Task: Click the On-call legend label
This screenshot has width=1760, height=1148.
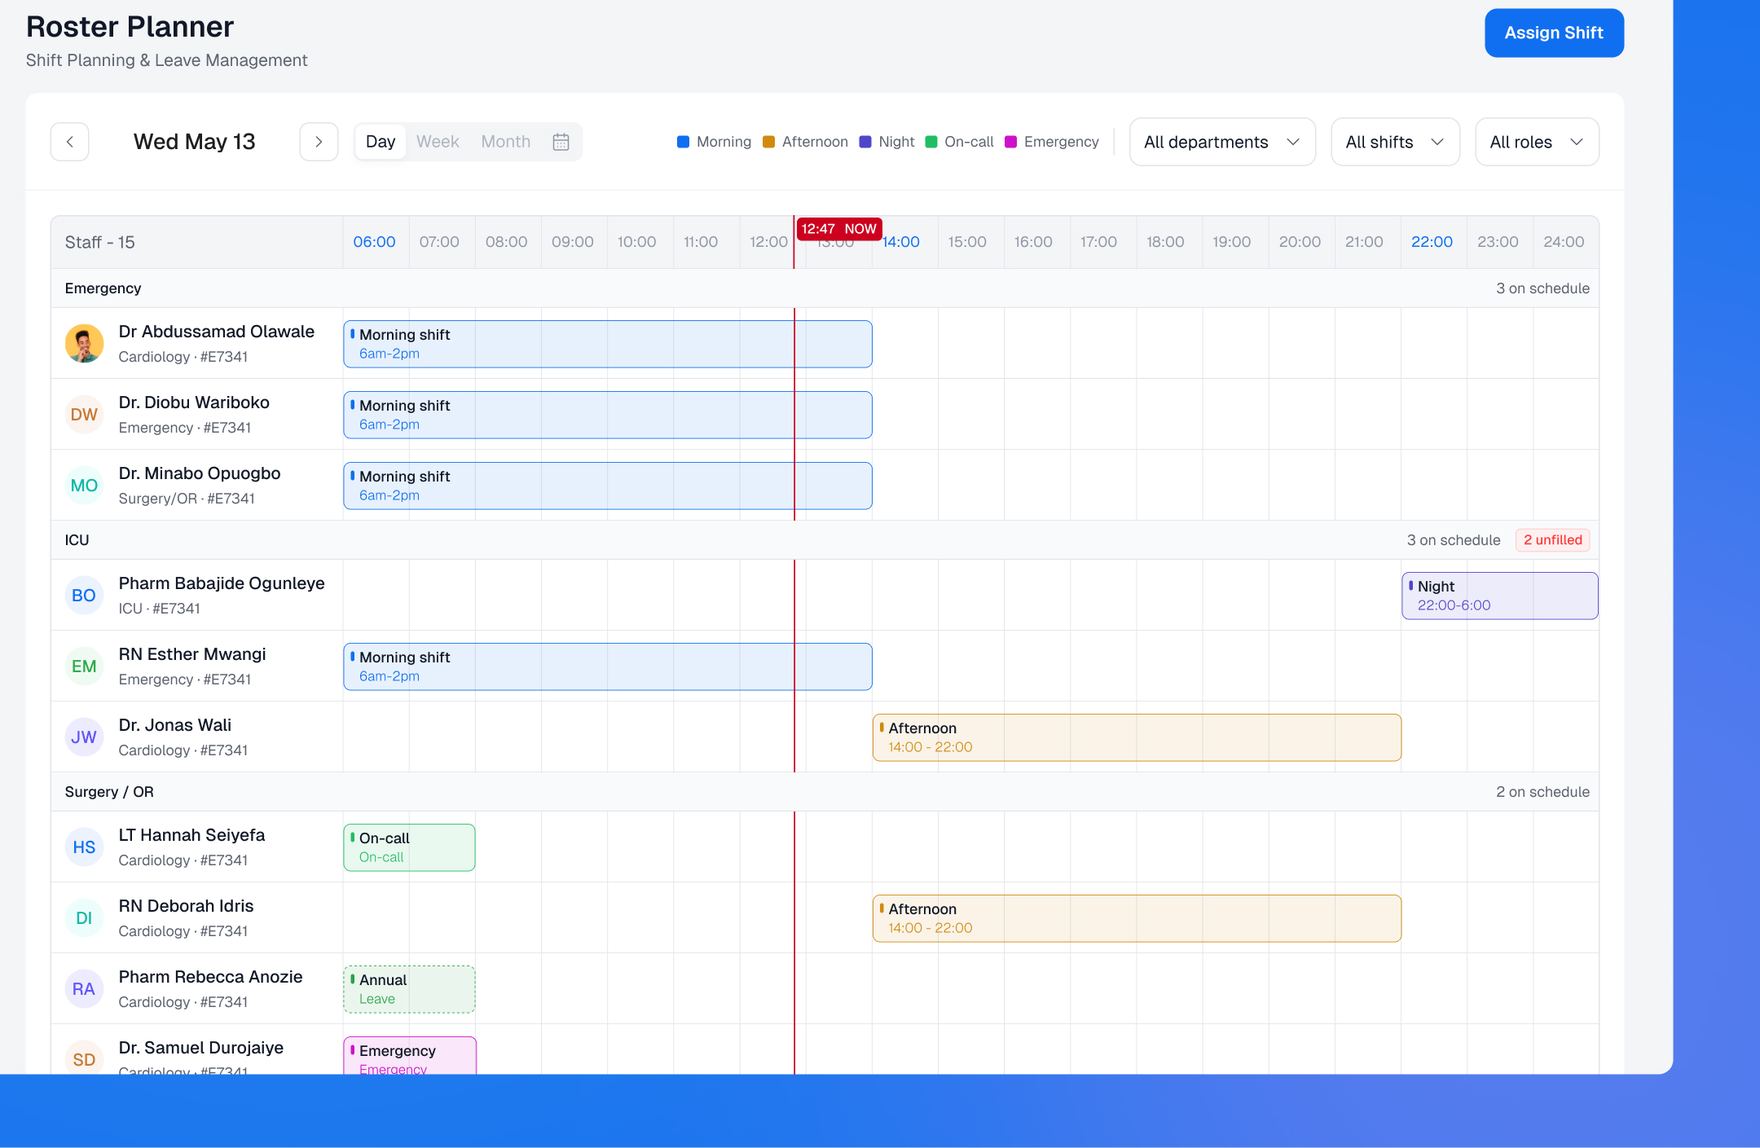Action: pyautogui.click(x=969, y=142)
